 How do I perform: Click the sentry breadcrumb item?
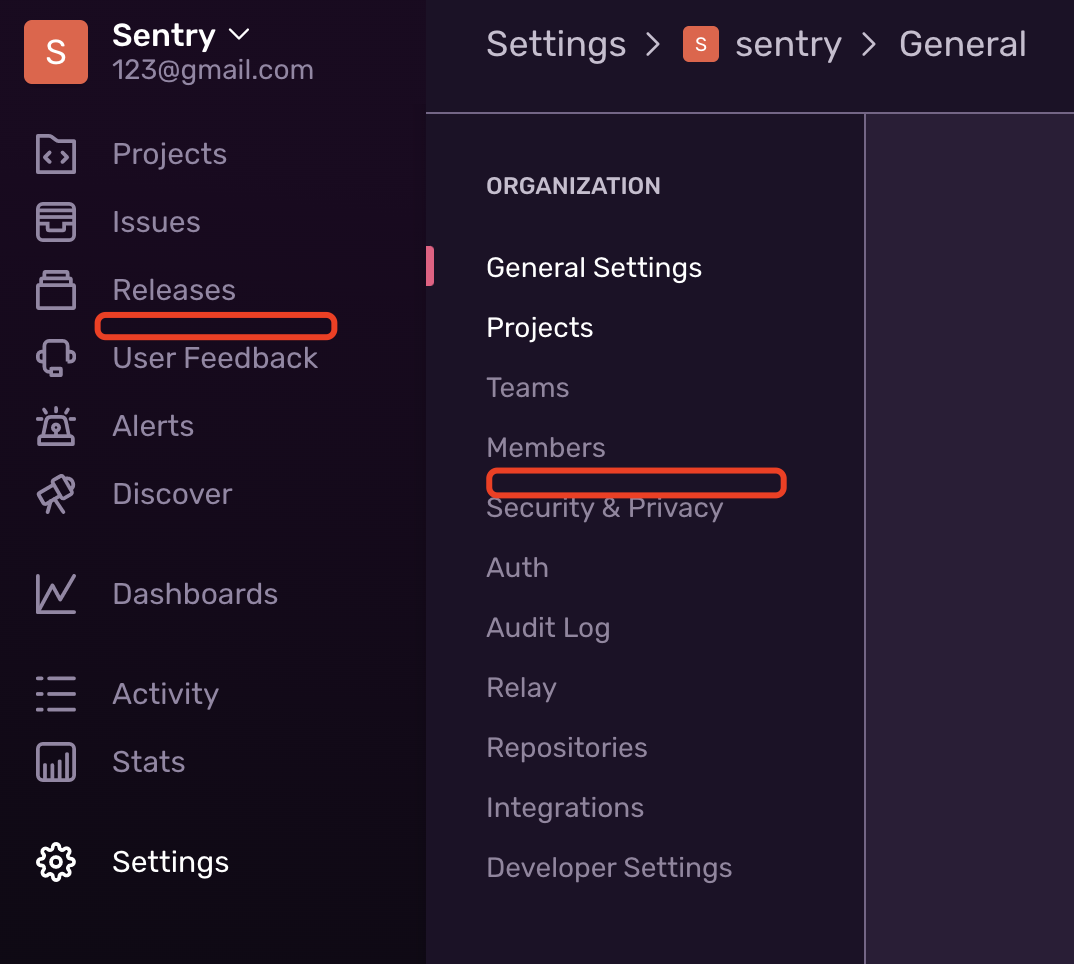pyautogui.click(x=788, y=44)
